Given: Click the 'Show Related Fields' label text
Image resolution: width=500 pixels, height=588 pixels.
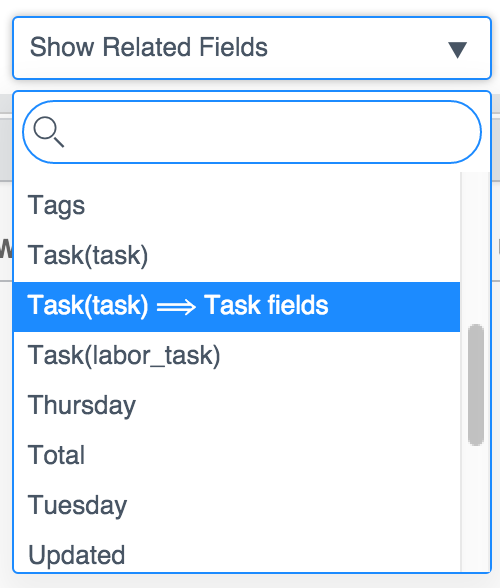Looking at the screenshot, I should click(149, 47).
